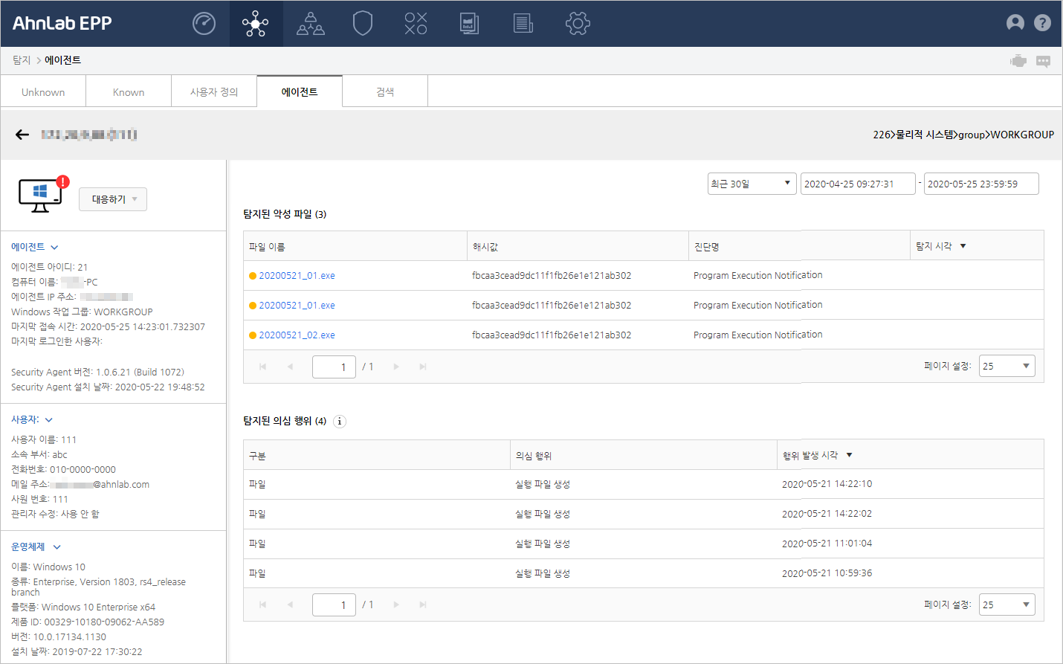Expand the 최근 30일 period dropdown
Screen dimensions: 1063x664
tap(751, 184)
